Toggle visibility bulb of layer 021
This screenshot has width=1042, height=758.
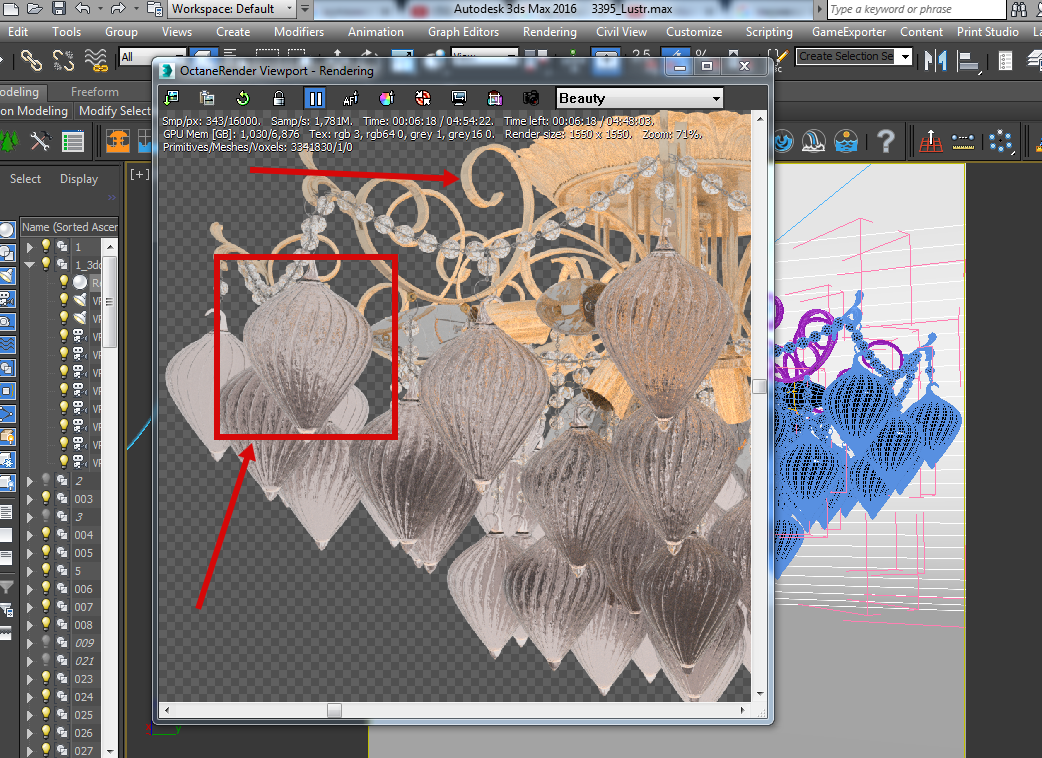46,660
